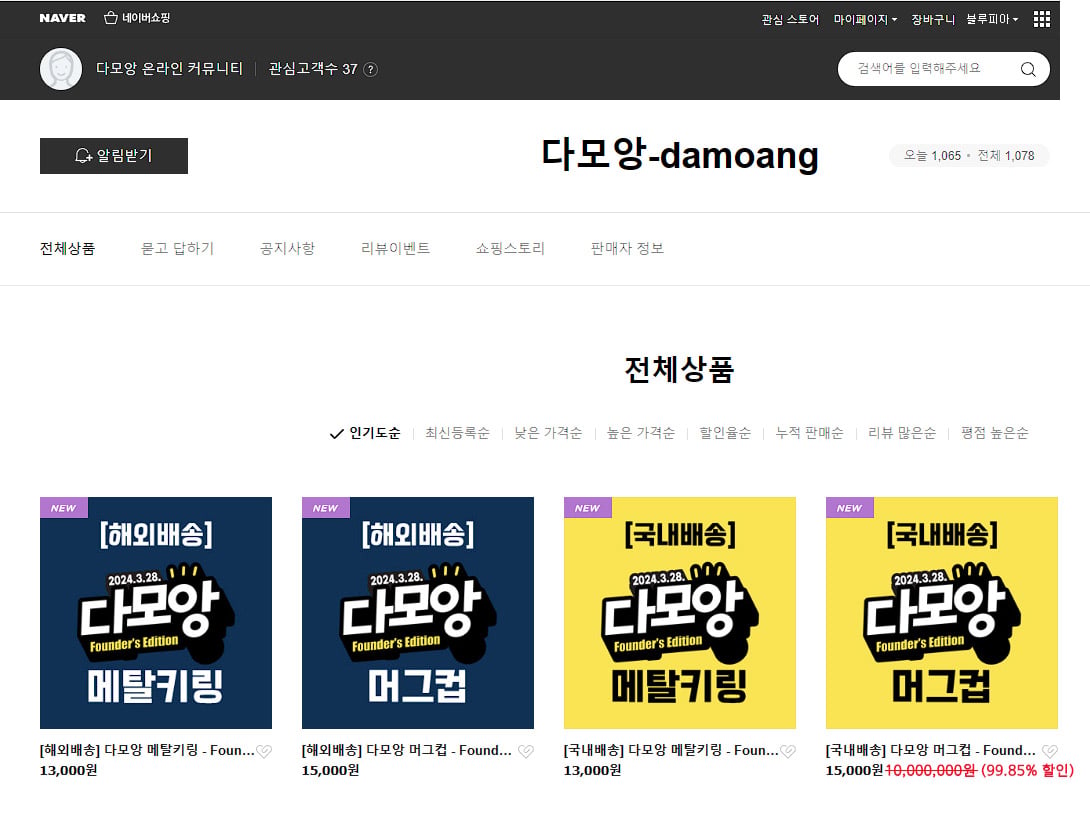Open the [국내배송] 다모앙 메탈키링 title link

[x=671, y=750]
